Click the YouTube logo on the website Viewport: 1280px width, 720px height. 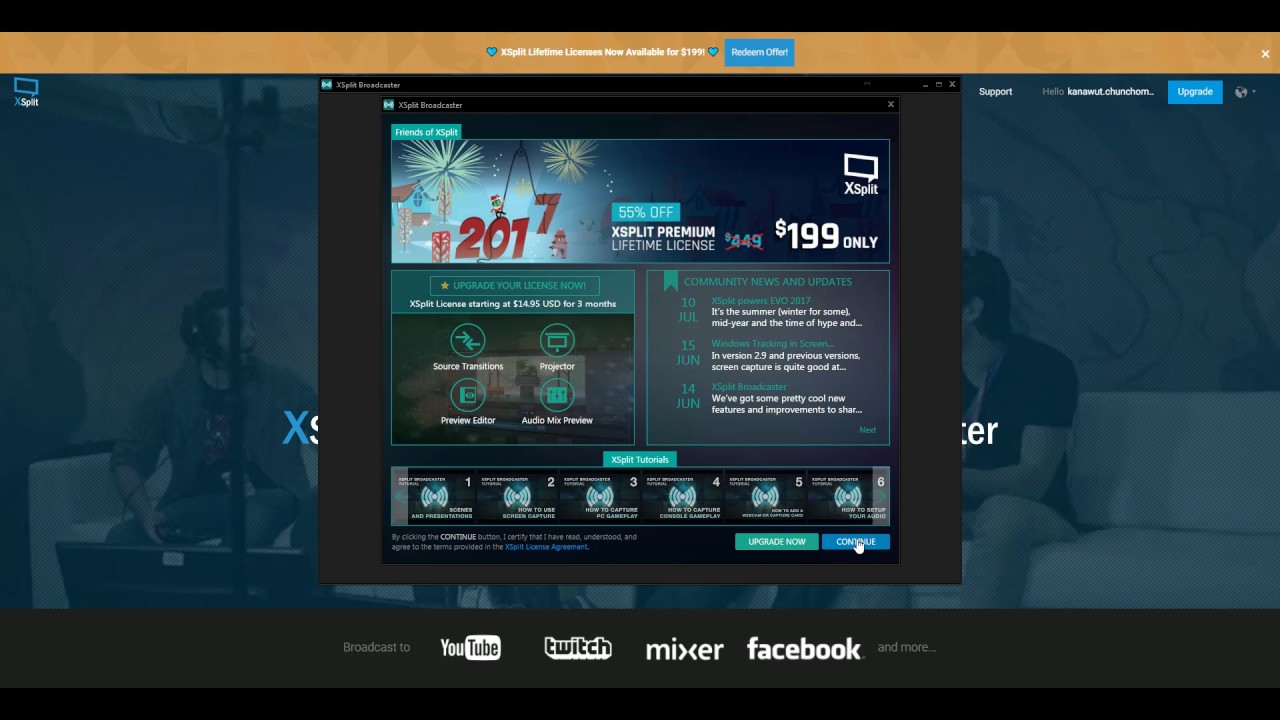tap(470, 648)
